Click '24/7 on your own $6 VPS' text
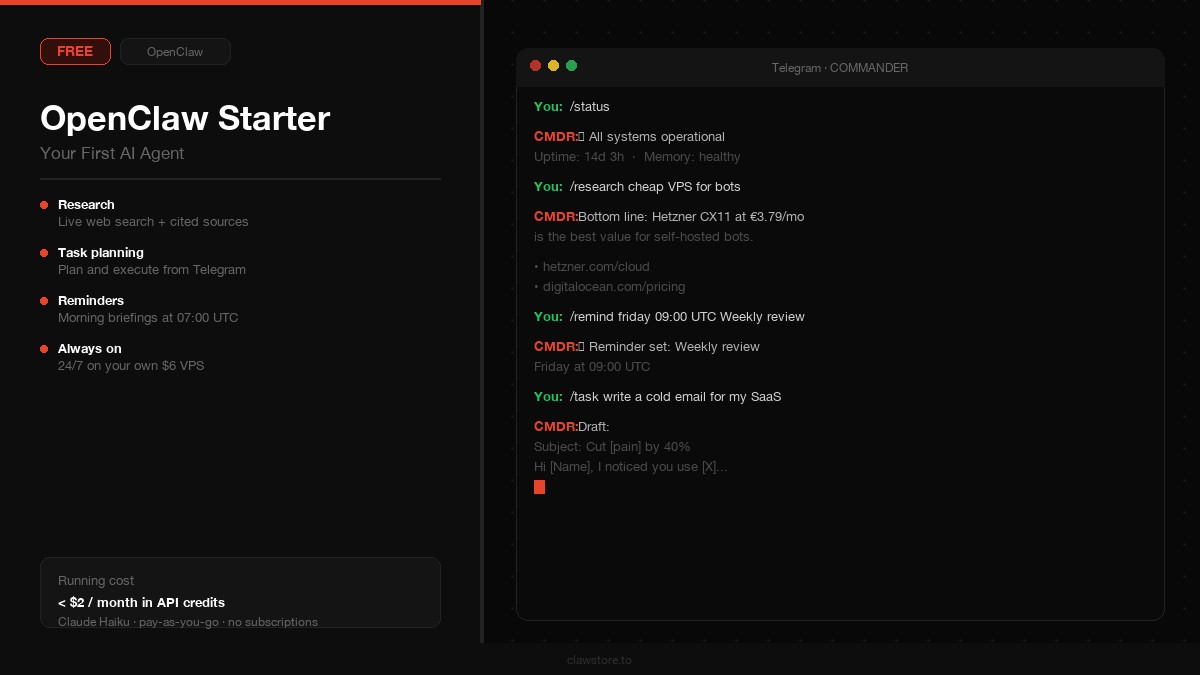This screenshot has width=1200, height=675. [x=131, y=366]
